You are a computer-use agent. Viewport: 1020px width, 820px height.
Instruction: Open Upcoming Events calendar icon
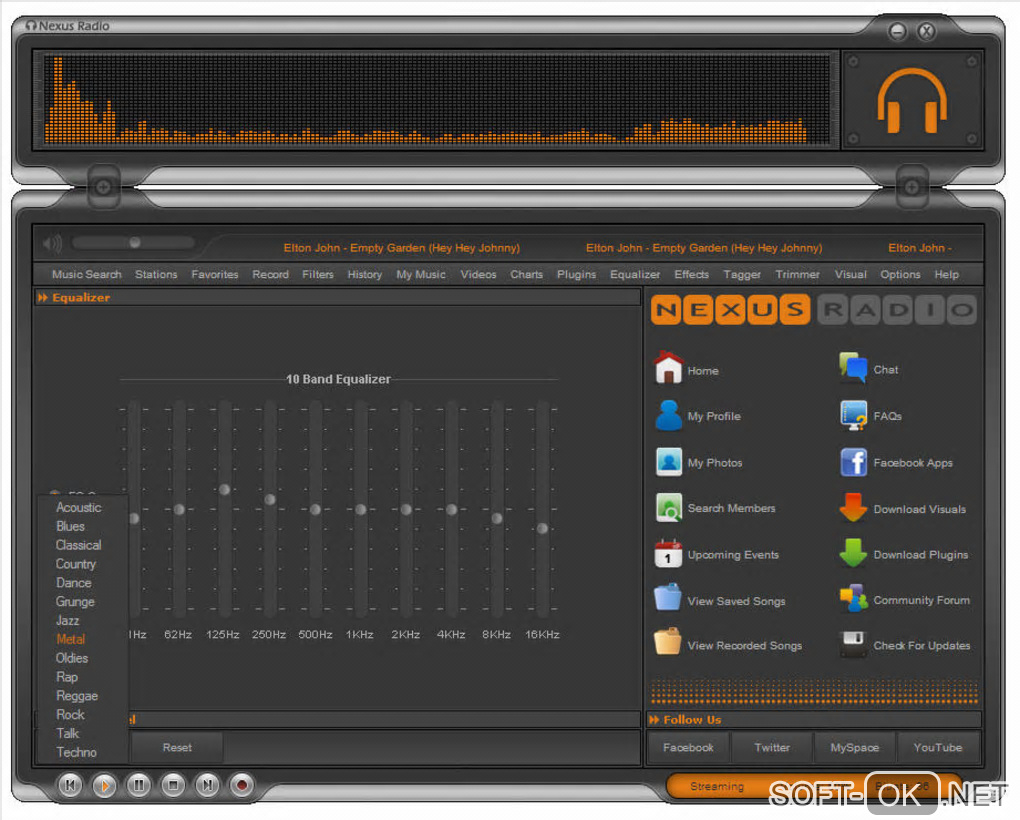pos(668,554)
